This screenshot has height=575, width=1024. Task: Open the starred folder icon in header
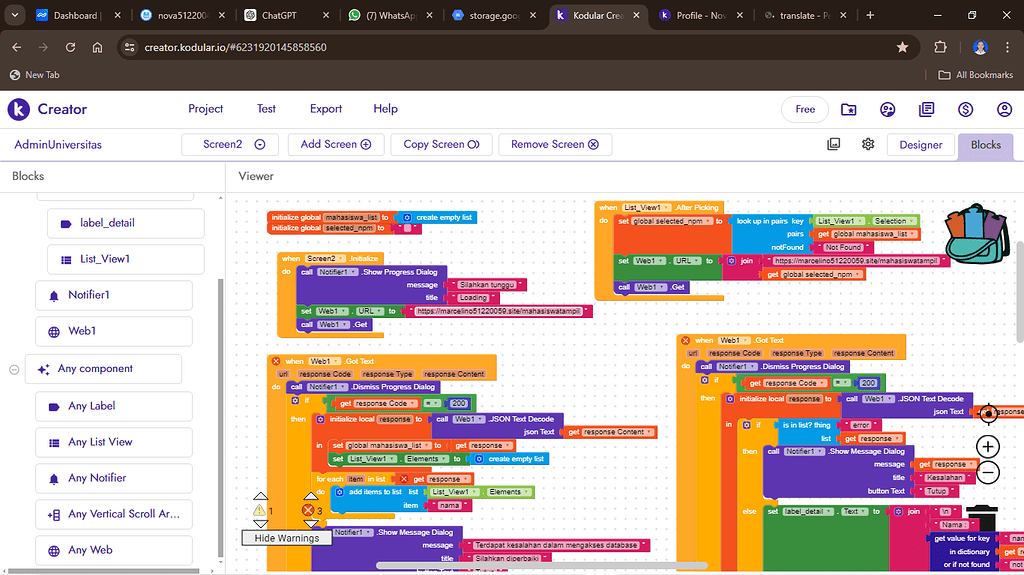848,110
